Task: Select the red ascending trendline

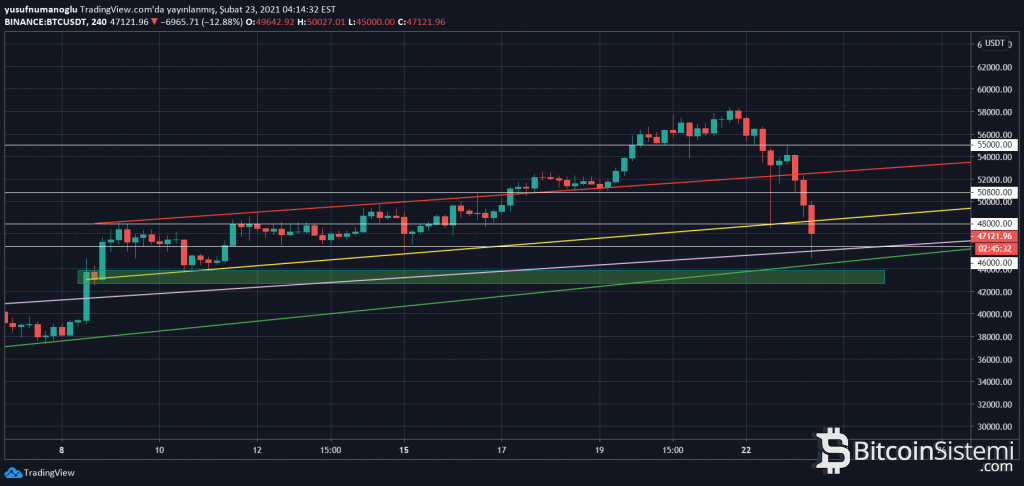Action: (x=532, y=193)
